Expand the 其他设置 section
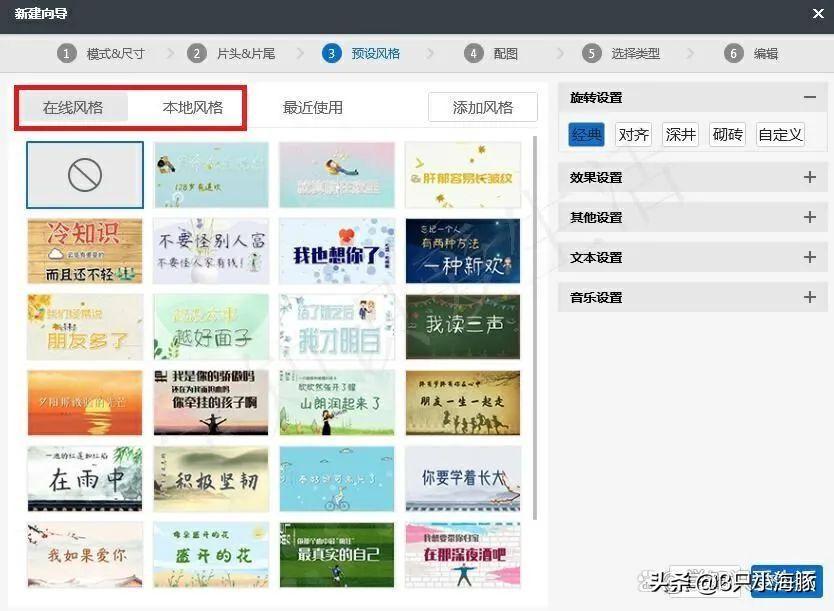The image size is (834, 611). [810, 217]
